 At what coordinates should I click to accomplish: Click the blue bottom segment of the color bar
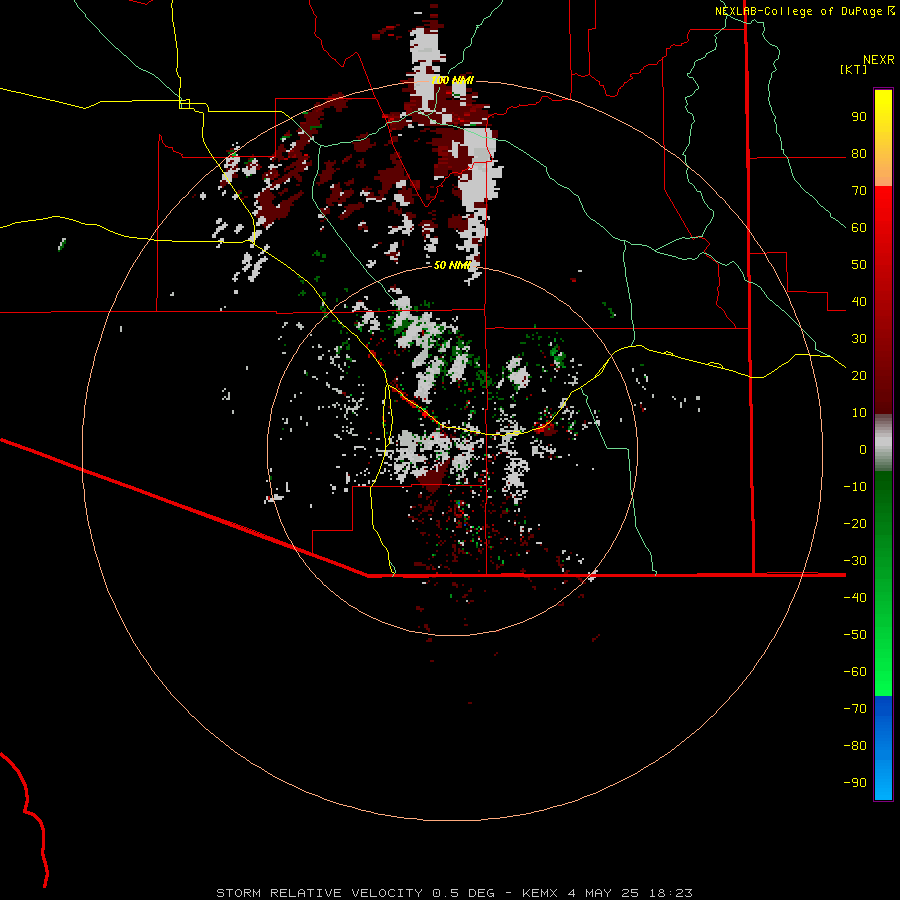(x=883, y=748)
